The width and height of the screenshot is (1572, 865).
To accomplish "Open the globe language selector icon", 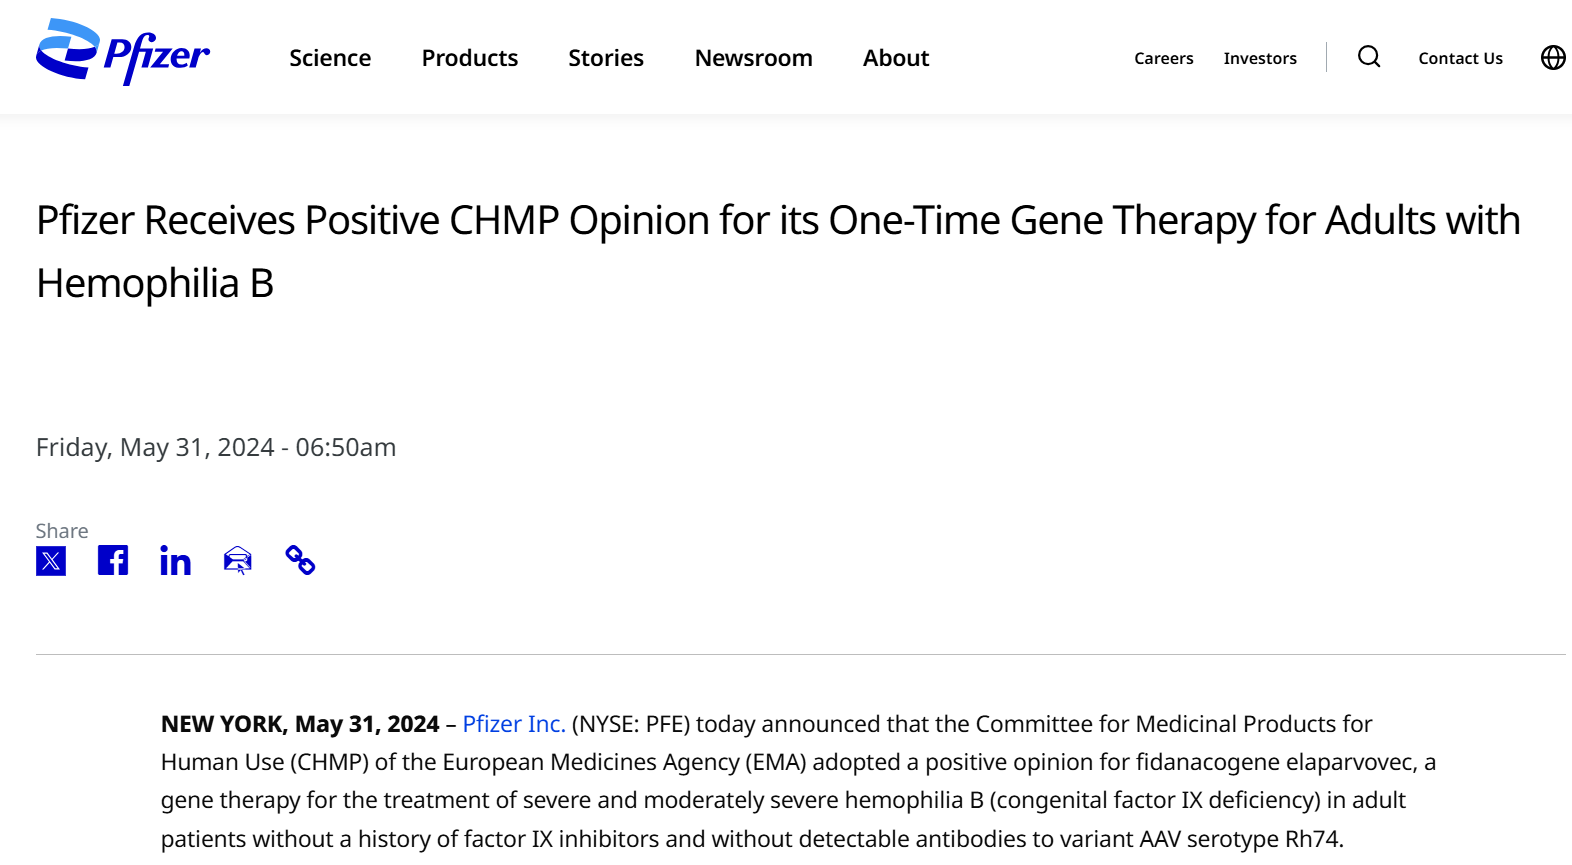I will point(1553,58).
